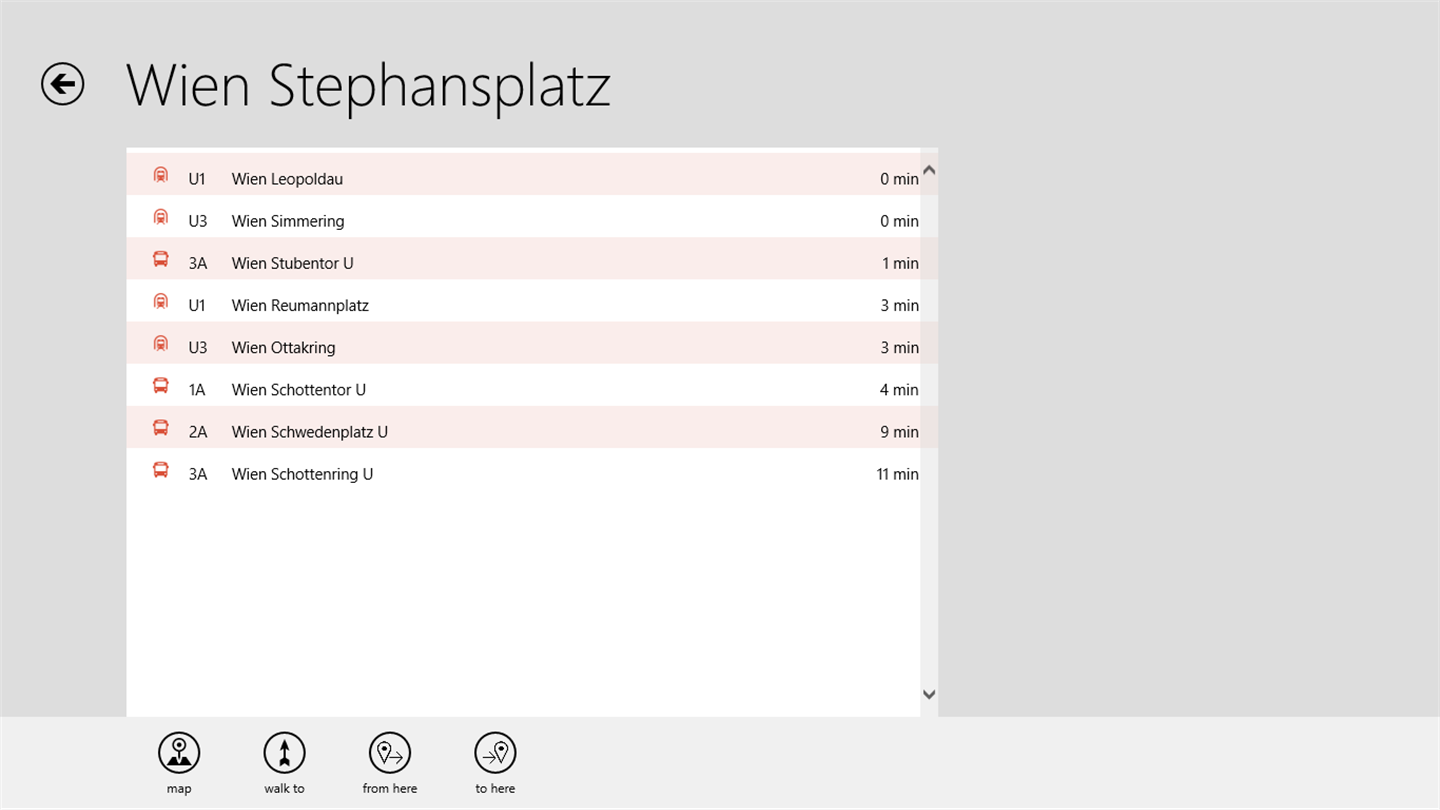Click the Wien Leopoldau destination text
Image resolution: width=1440 pixels, height=810 pixels.
[287, 179]
